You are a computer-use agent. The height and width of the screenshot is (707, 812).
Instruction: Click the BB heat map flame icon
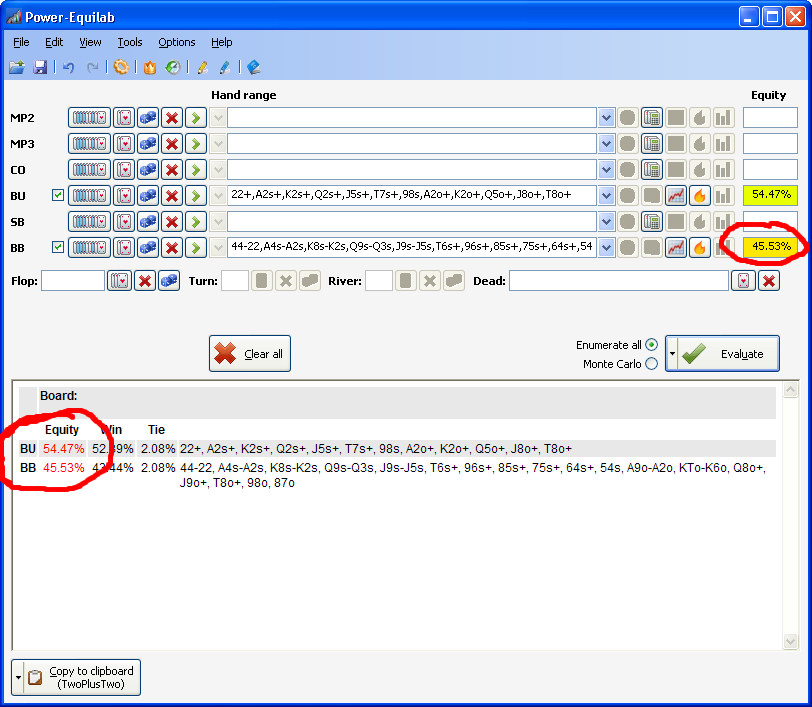pos(700,248)
